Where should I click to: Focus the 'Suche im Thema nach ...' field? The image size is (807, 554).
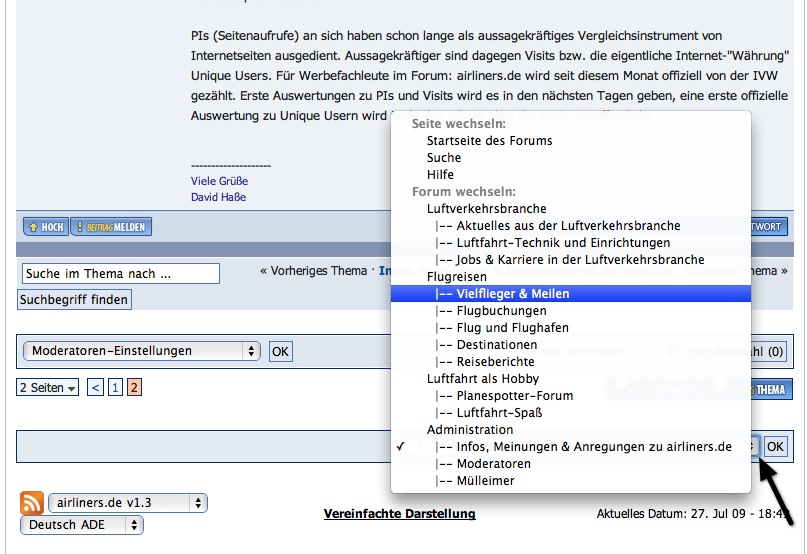(x=120, y=273)
